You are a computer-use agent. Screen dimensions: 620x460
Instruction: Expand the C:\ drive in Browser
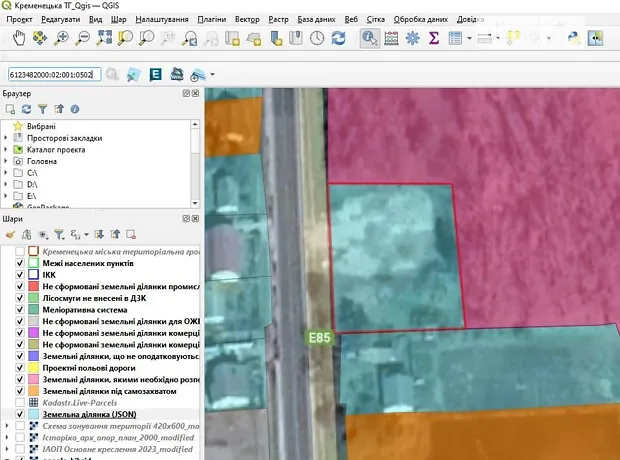(6, 172)
